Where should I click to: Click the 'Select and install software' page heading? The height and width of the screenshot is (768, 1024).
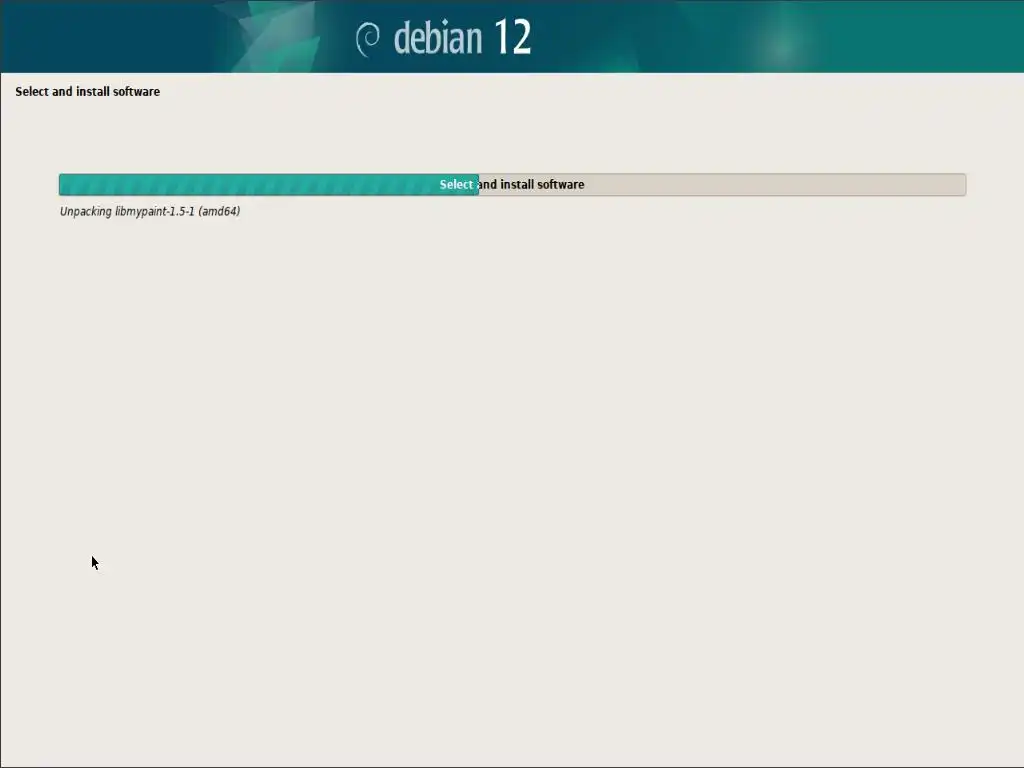click(88, 91)
